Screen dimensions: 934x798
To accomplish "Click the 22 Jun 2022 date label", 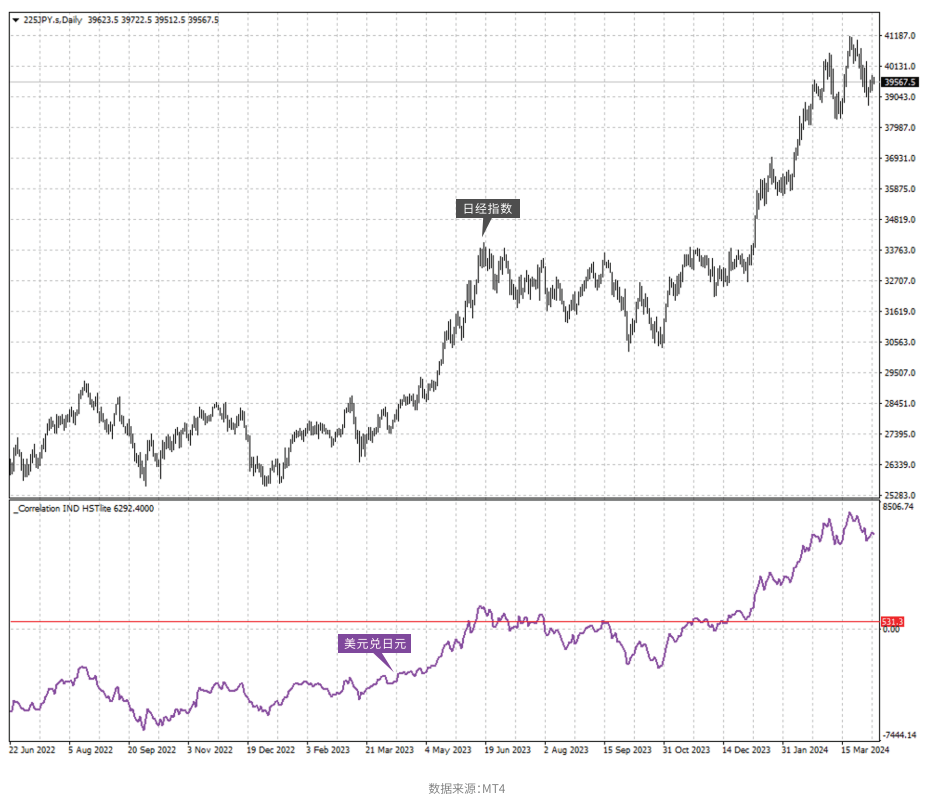I will coord(32,750).
